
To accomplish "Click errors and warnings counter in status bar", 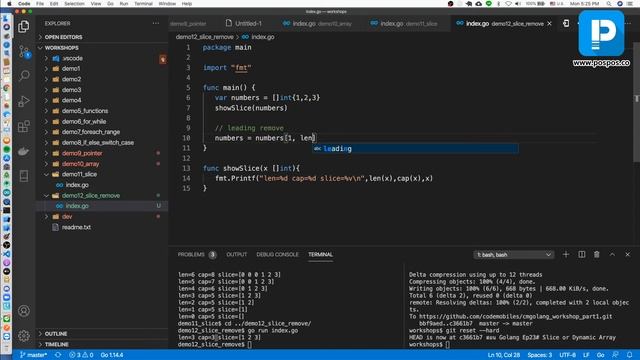I will pos(81,355).
